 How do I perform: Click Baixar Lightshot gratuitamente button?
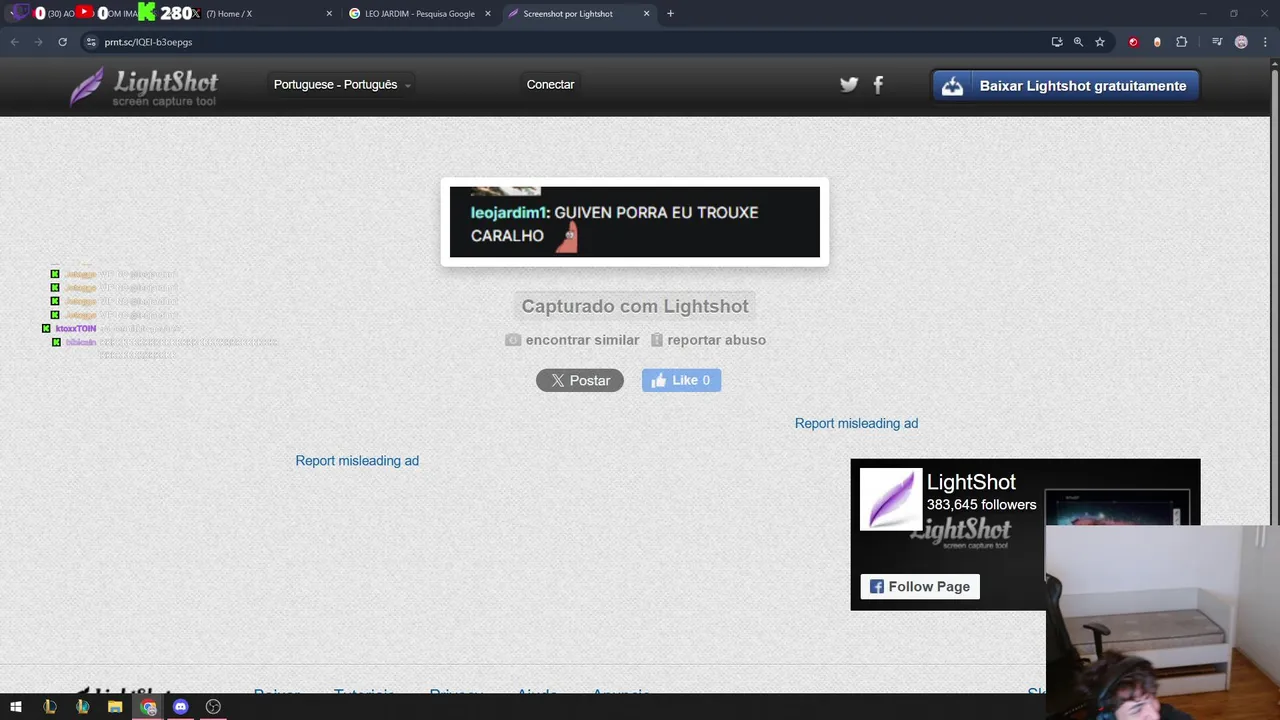point(1066,86)
